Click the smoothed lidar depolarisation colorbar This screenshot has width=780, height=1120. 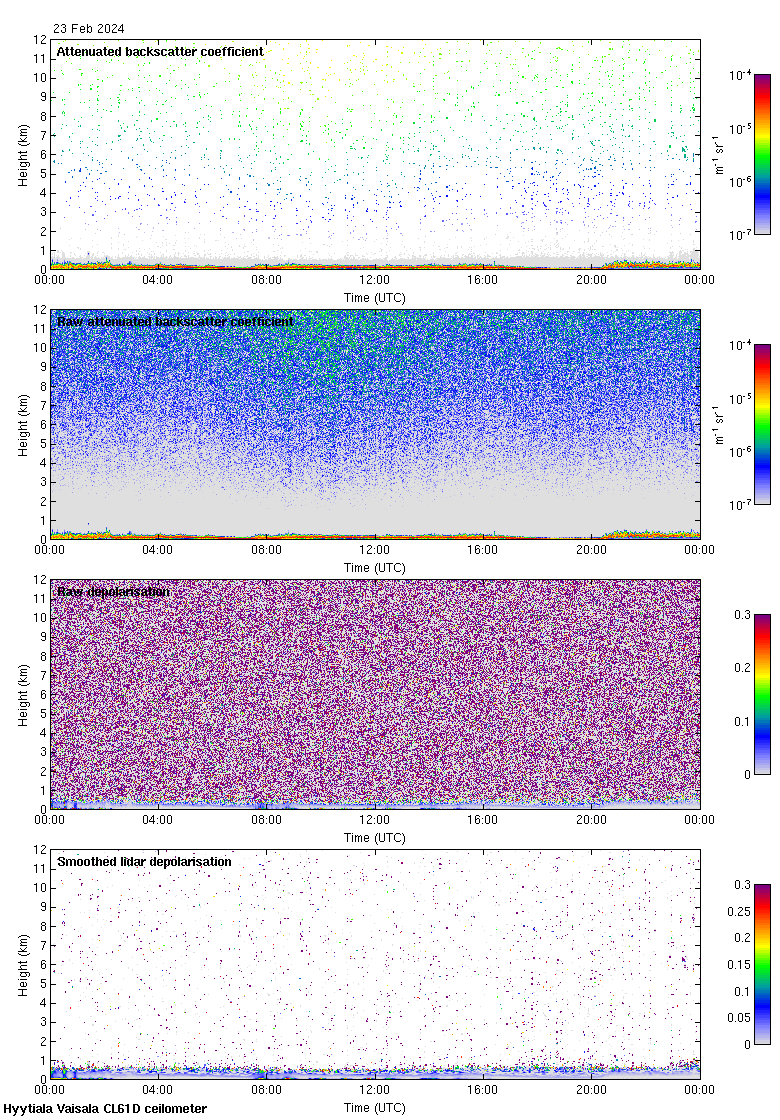coord(762,964)
